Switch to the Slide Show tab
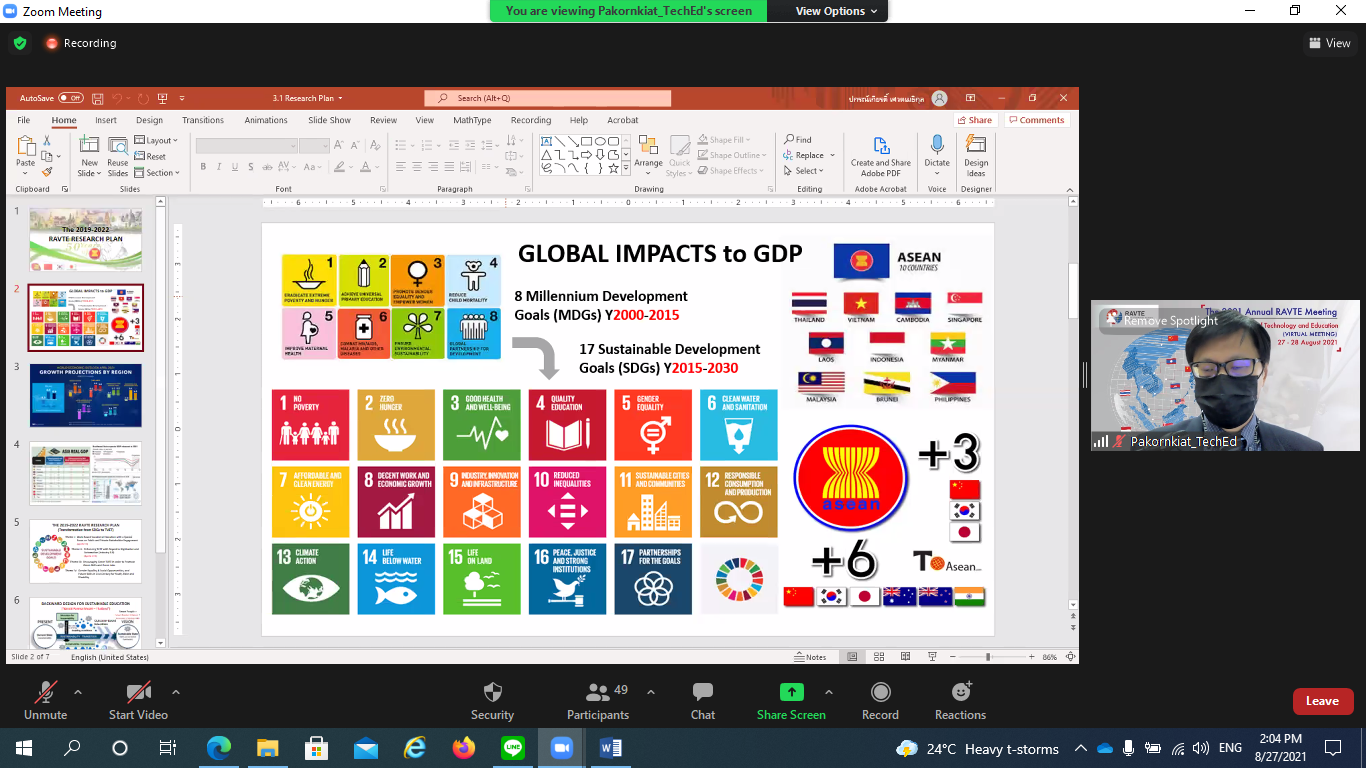1366x768 pixels. point(329,120)
